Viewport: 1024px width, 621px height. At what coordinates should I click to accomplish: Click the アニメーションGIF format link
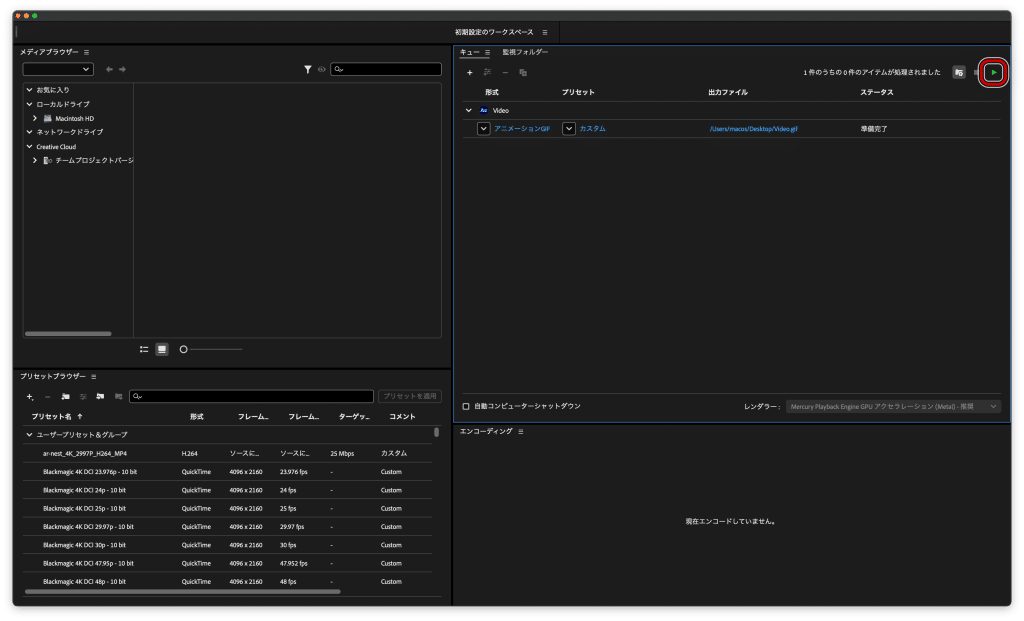coord(521,129)
